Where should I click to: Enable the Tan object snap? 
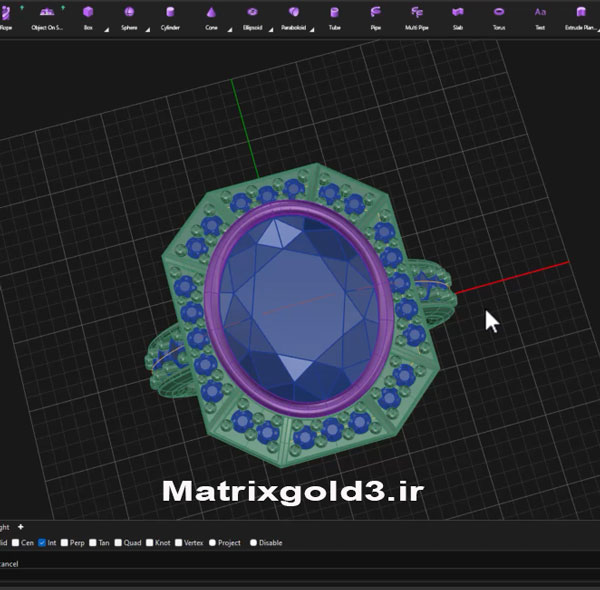[93, 543]
